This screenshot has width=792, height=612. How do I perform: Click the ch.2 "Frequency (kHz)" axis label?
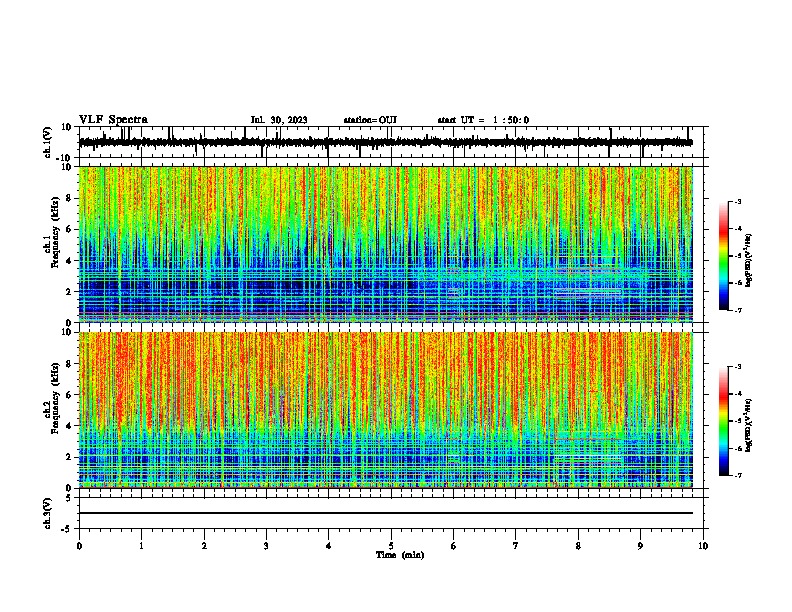point(55,398)
